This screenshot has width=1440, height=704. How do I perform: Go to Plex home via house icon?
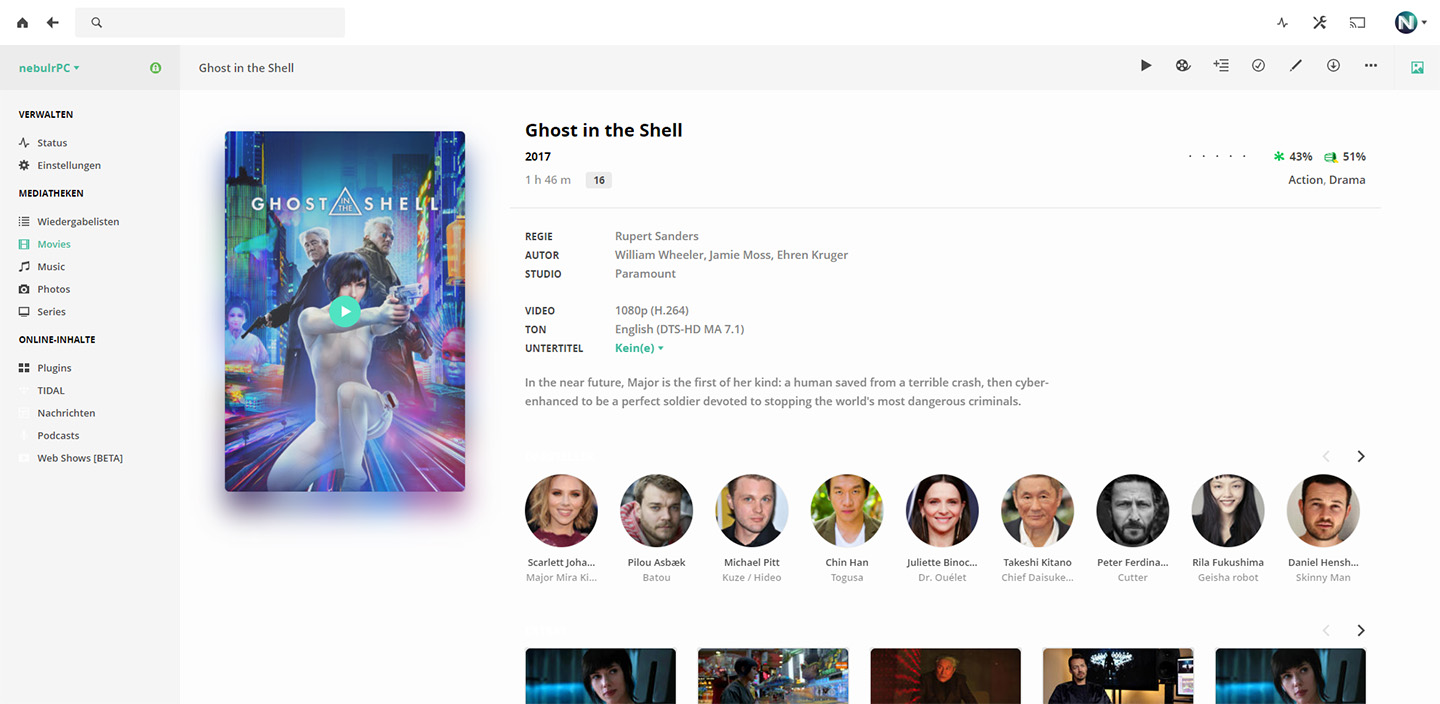click(23, 22)
